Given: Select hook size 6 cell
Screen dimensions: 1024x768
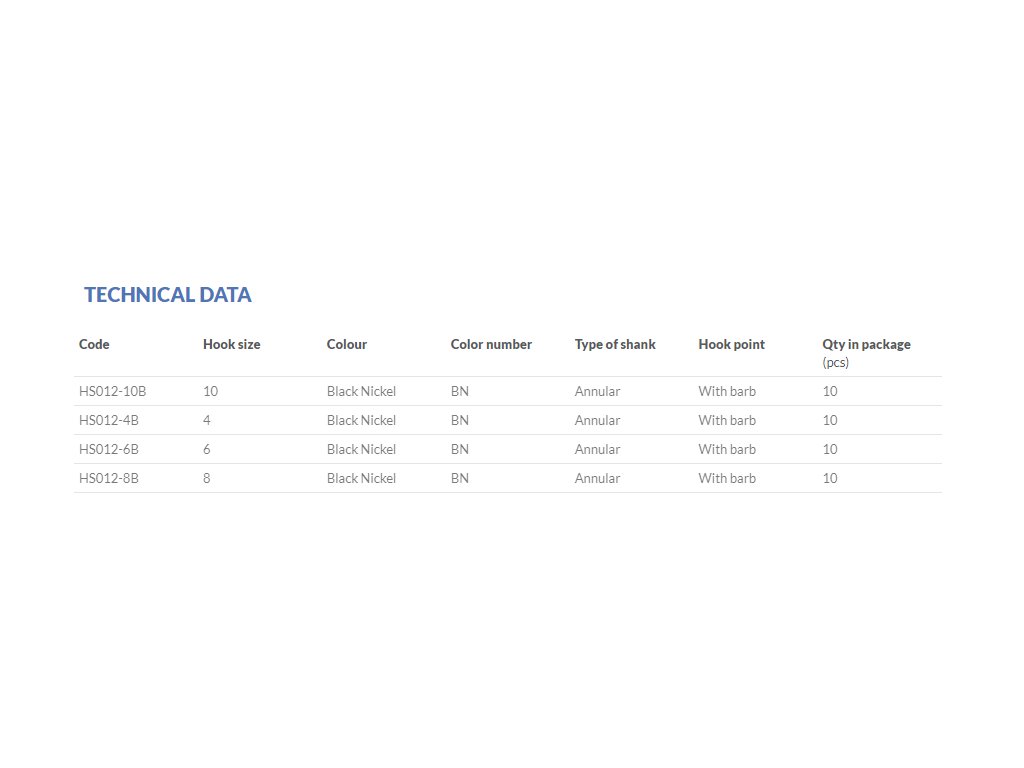Looking at the screenshot, I should point(206,449).
